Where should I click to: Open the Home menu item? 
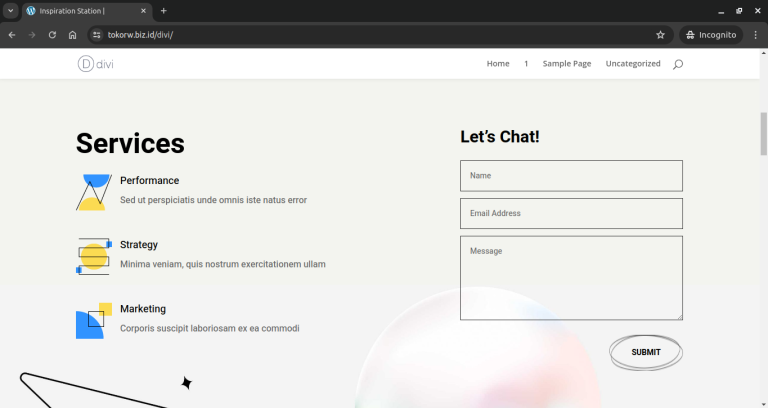point(498,64)
